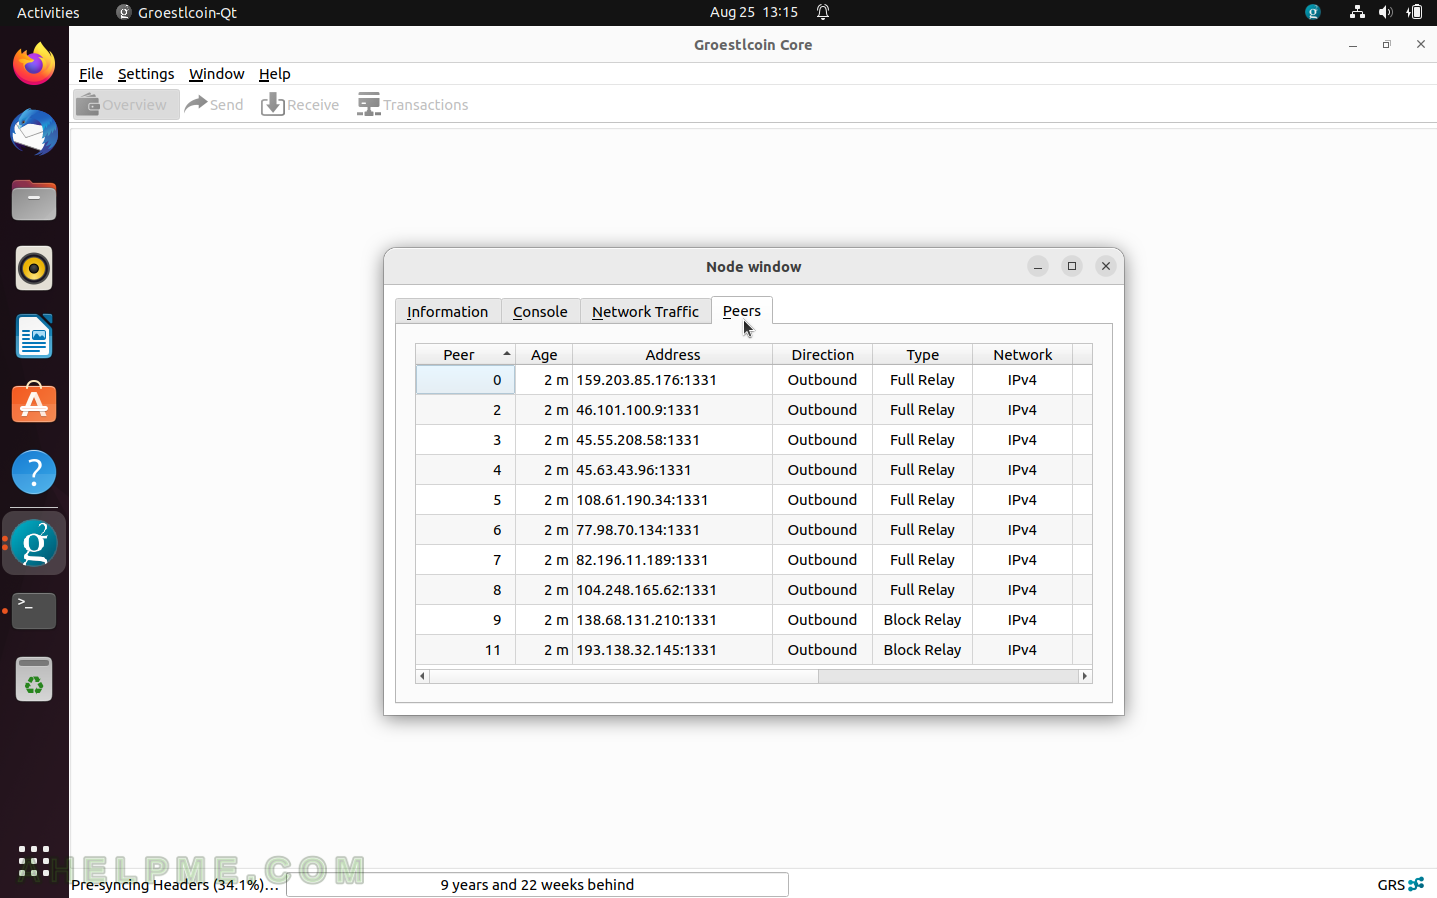The width and height of the screenshot is (1437, 898).
Task: Open the Overview toolbar button
Action: tap(126, 104)
